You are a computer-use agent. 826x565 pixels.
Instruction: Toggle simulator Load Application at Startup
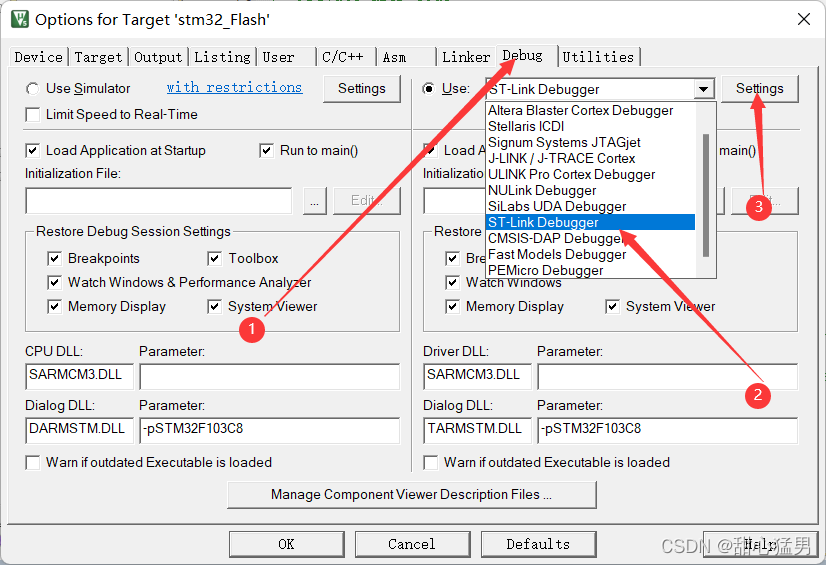[x=33, y=151]
